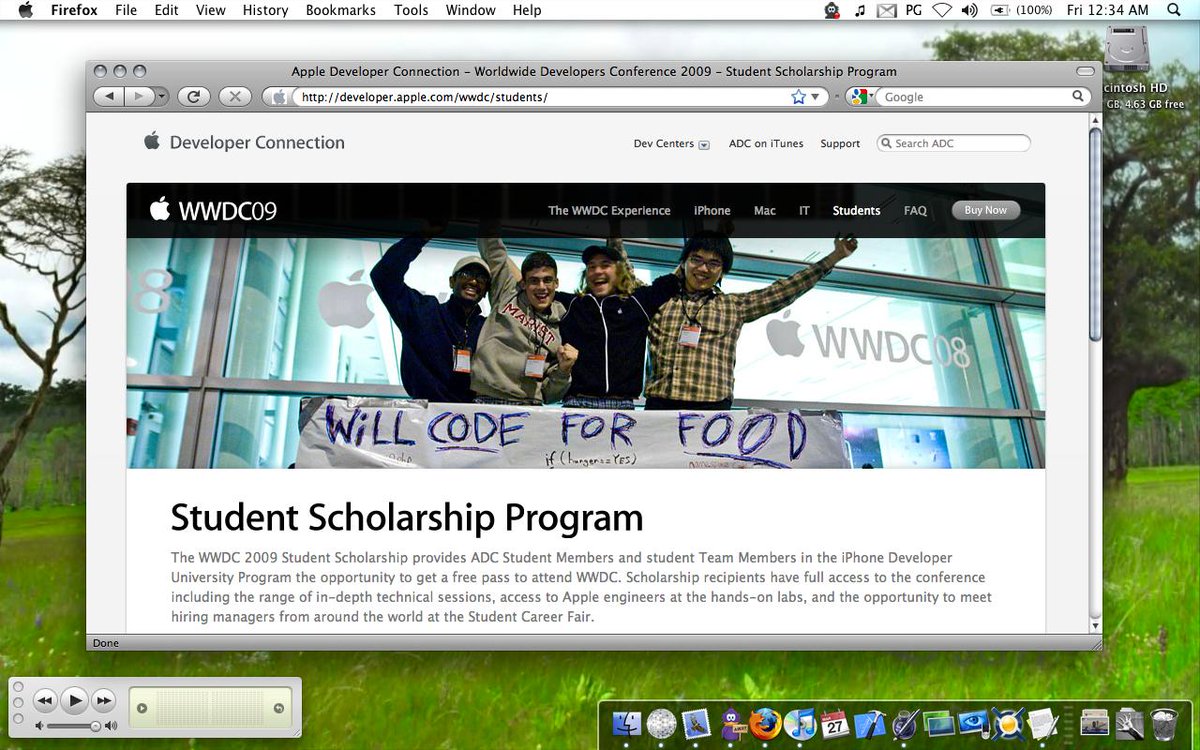Click the mail envelope menu bar icon
This screenshot has height=750, width=1200.
click(x=886, y=10)
